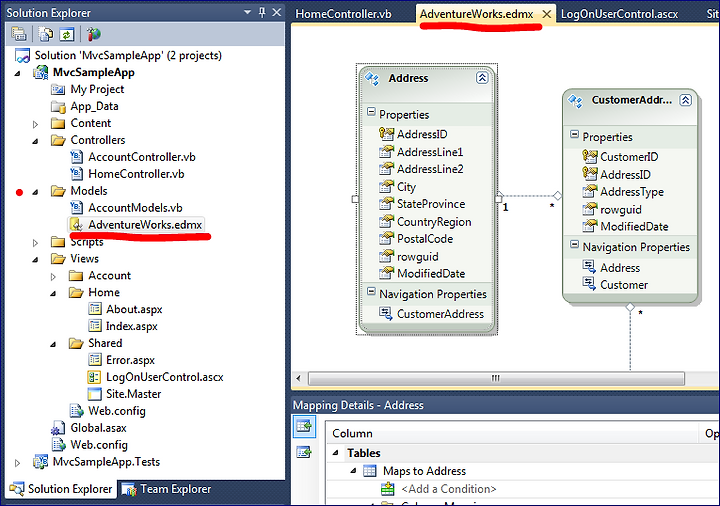This screenshot has height=506, width=720.
Task: Select the PostalCode property
Action: (x=425, y=239)
